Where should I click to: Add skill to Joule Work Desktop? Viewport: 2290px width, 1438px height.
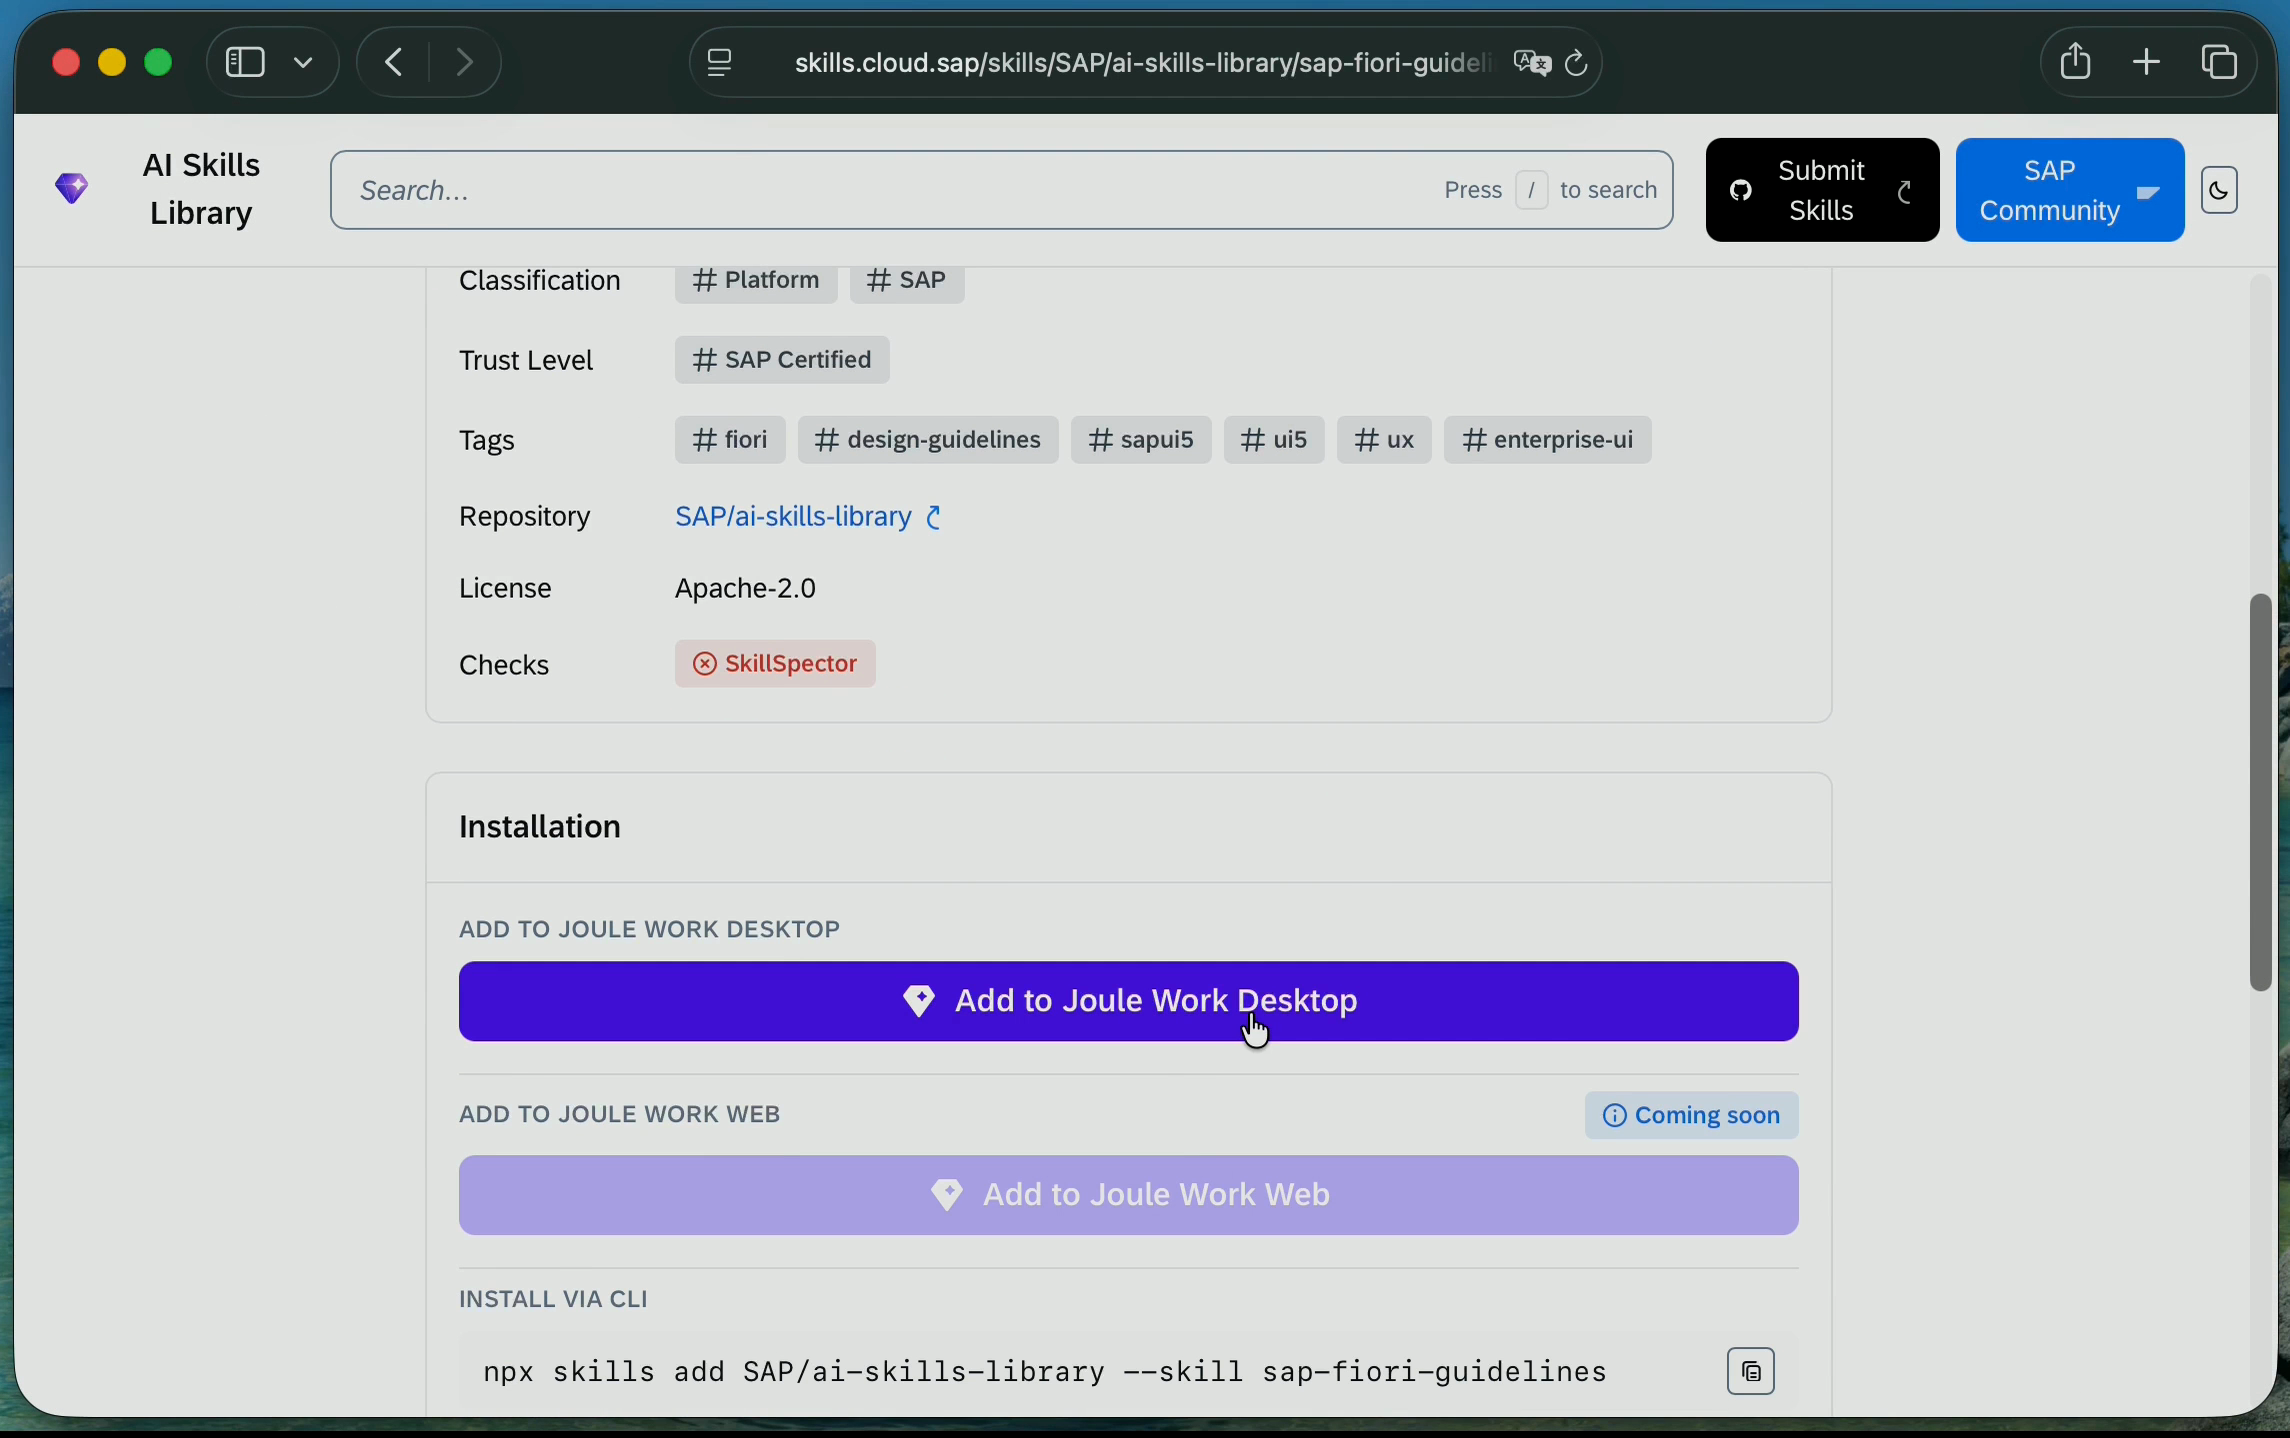point(1128,1001)
